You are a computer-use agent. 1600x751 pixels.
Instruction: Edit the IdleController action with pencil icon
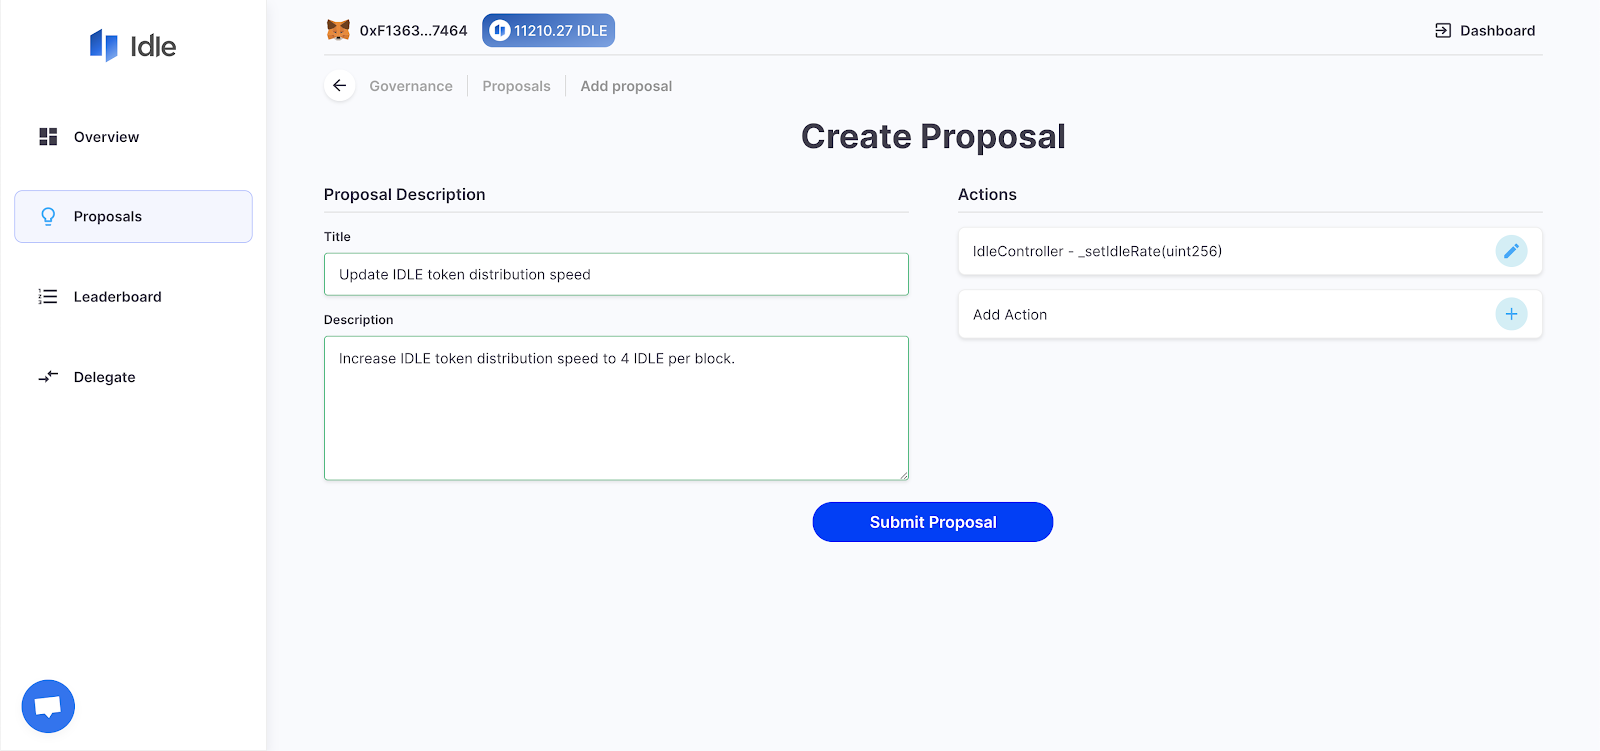coord(1511,251)
